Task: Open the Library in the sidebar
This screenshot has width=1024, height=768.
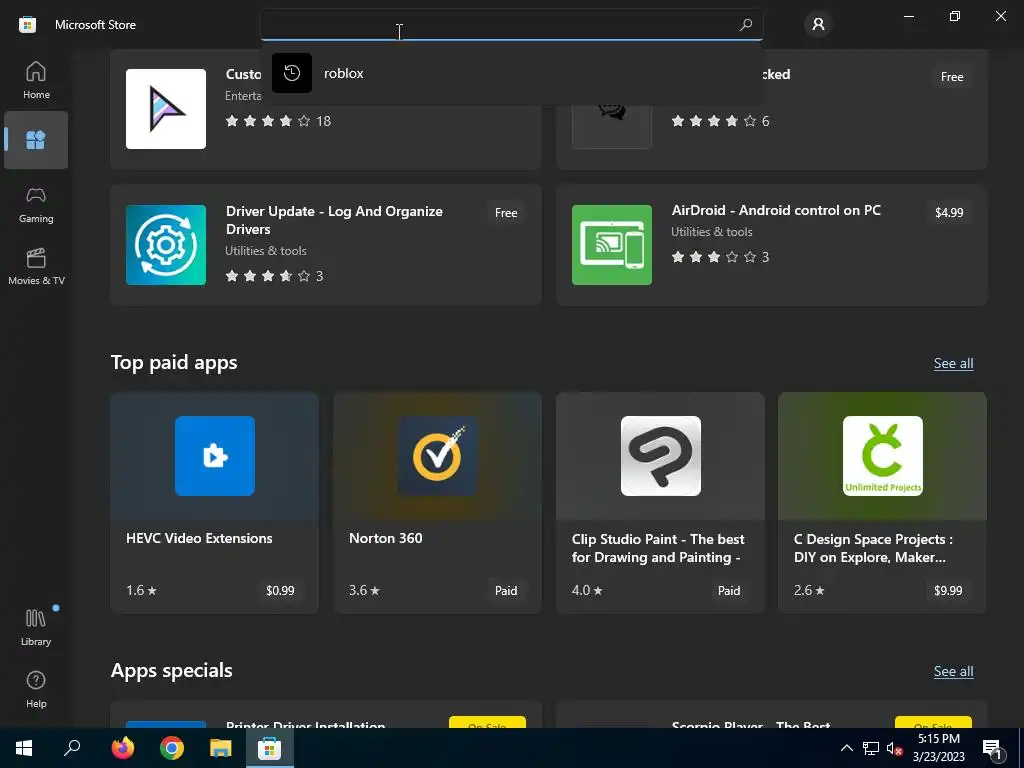Action: click(36, 627)
